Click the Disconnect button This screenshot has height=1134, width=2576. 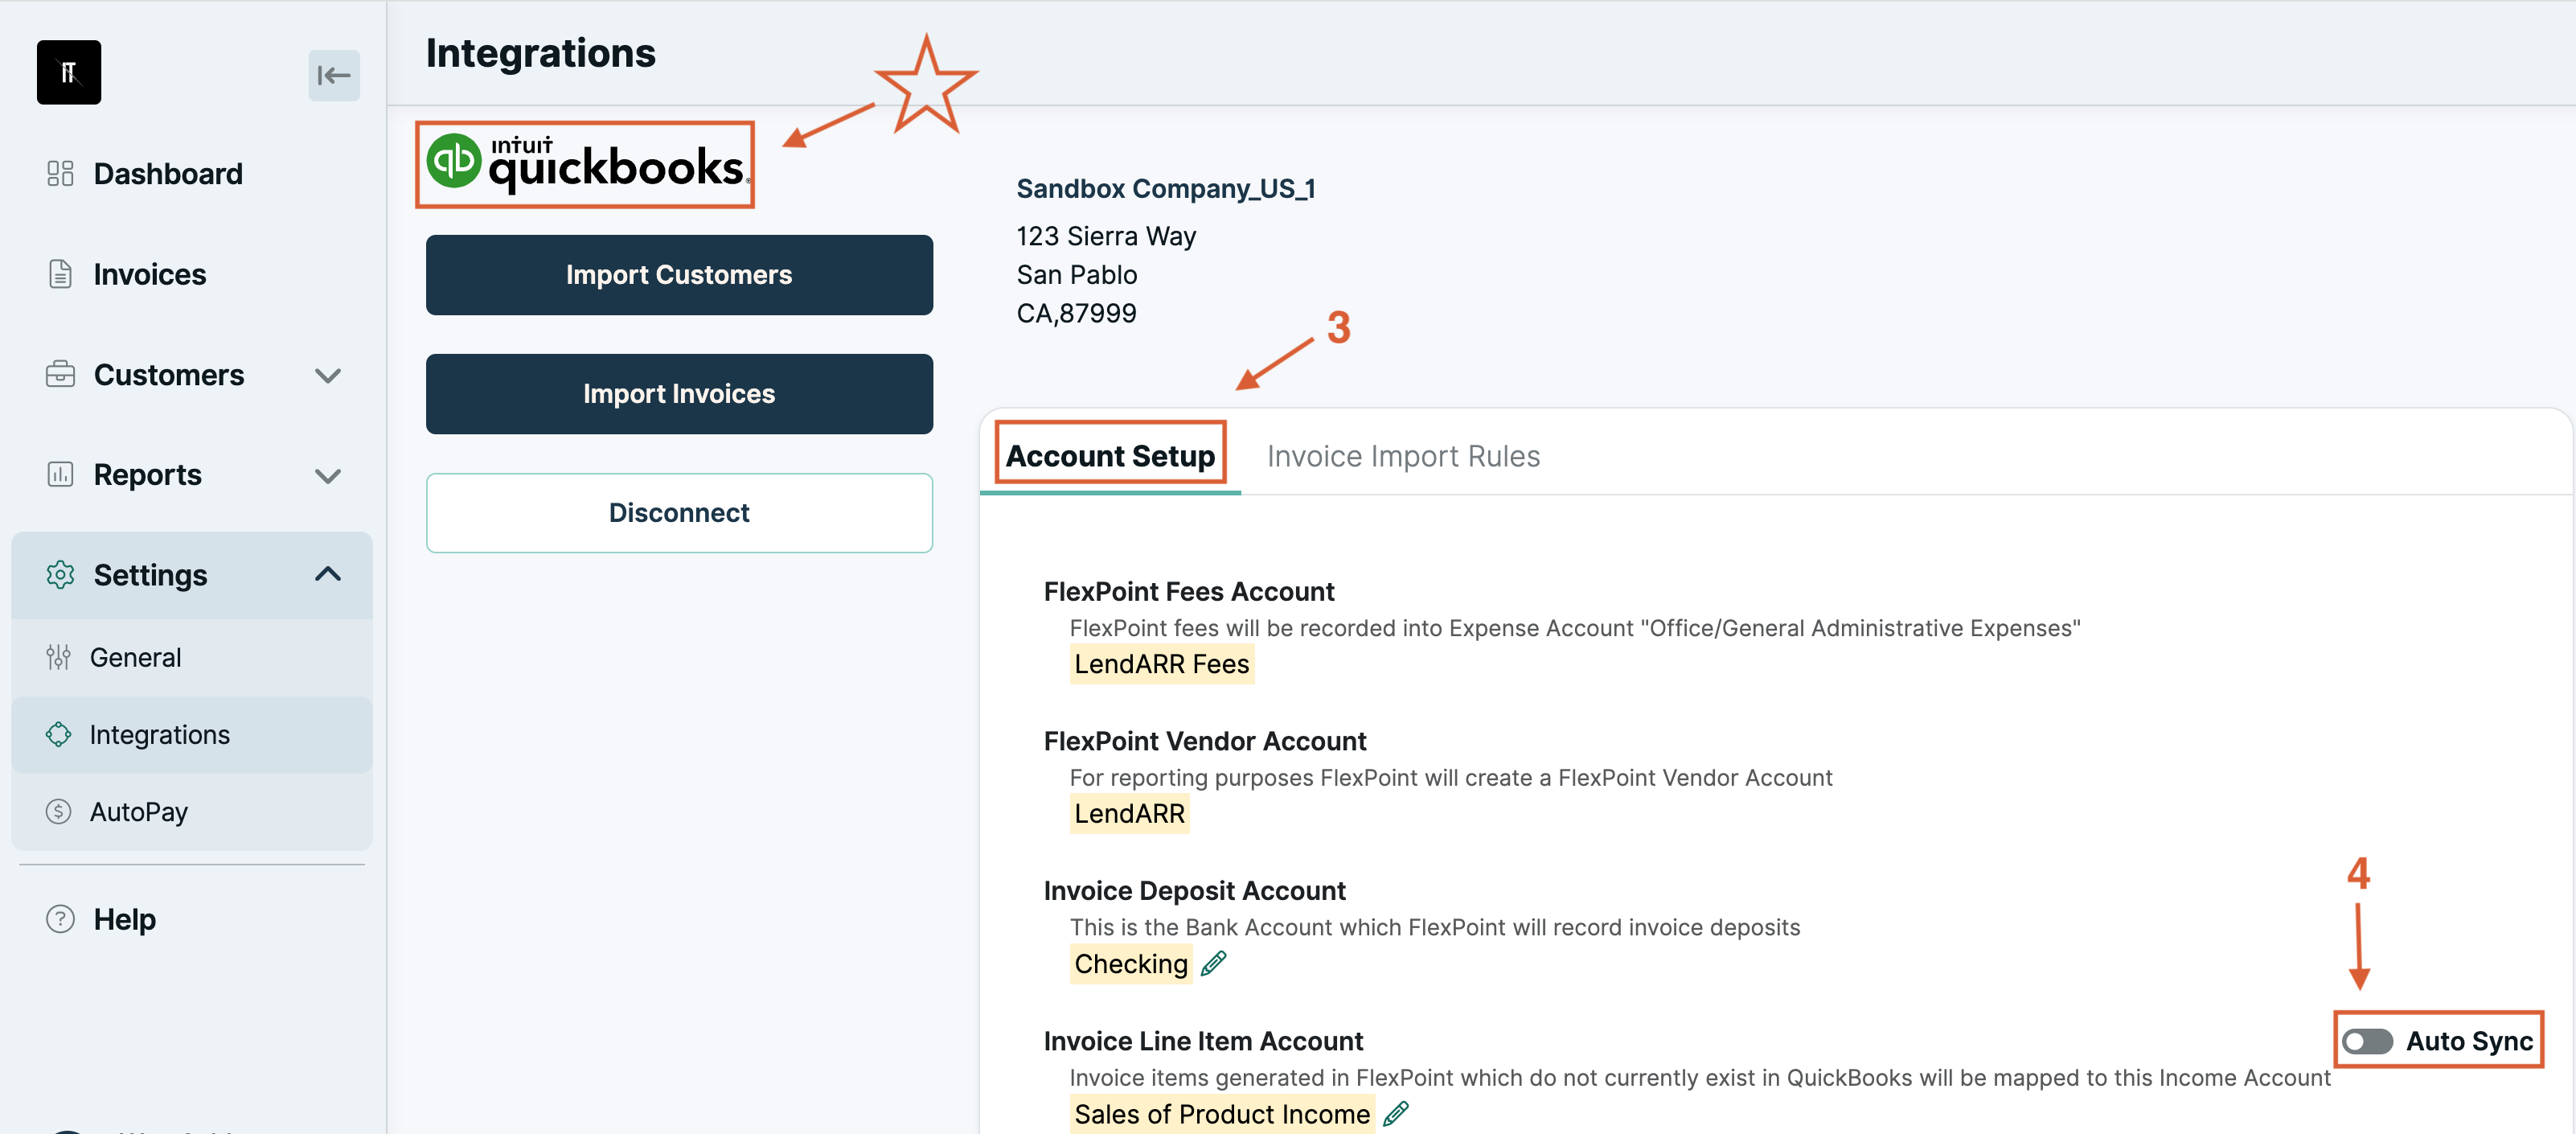tap(679, 512)
